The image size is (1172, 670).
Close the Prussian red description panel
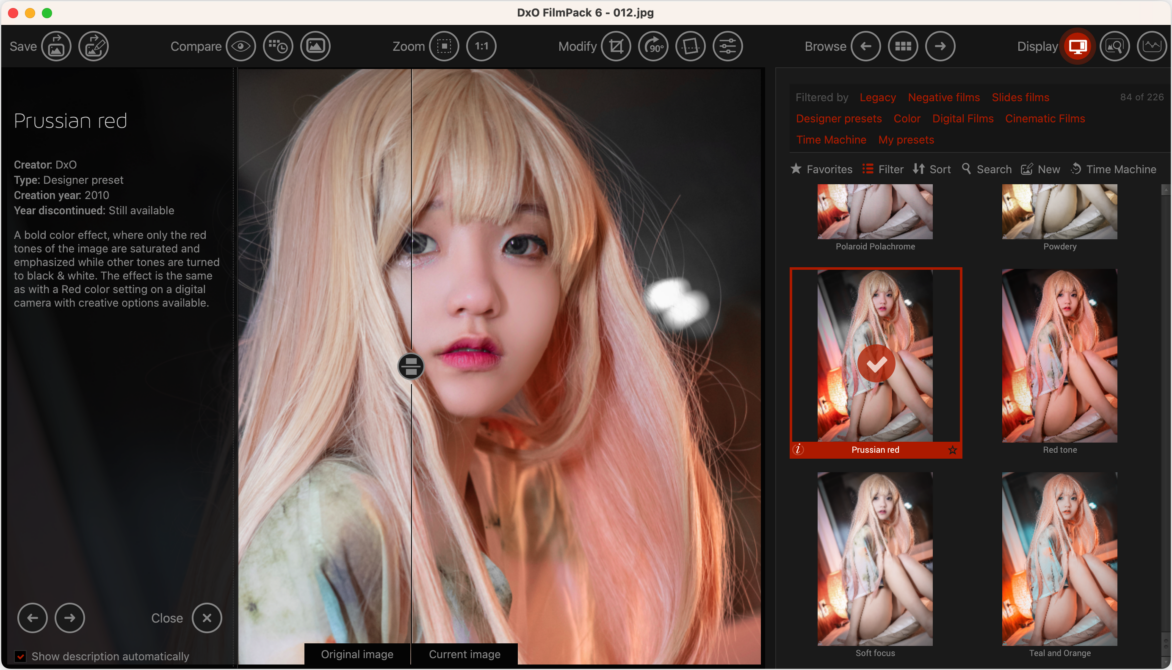(x=207, y=618)
